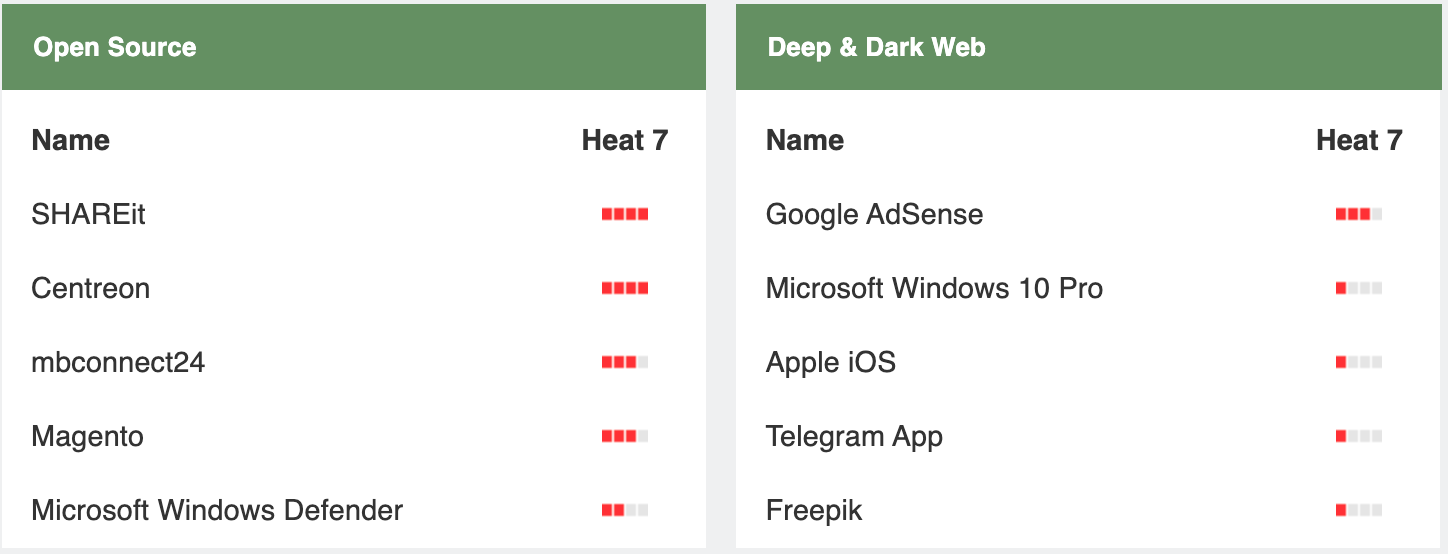This screenshot has height=554, width=1448.
Task: Click Microsoft Windows 10 Pro heat indicator
Action: [x=1359, y=288]
